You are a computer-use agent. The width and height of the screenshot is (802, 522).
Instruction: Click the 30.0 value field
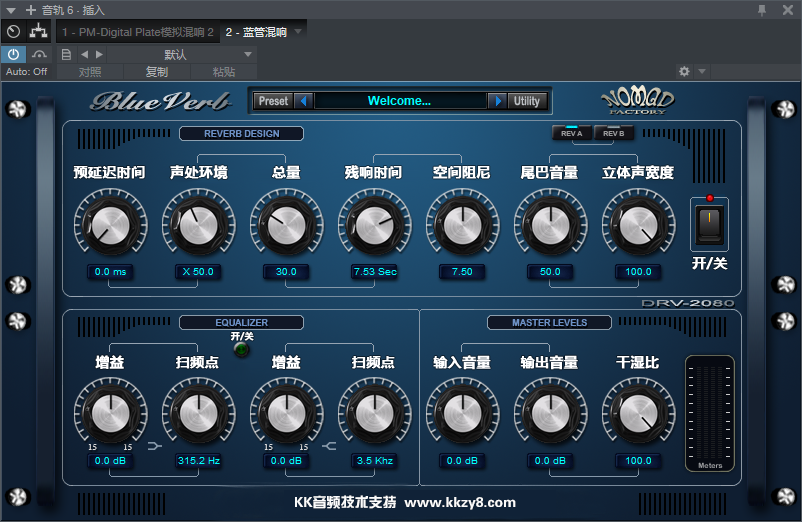(286, 272)
